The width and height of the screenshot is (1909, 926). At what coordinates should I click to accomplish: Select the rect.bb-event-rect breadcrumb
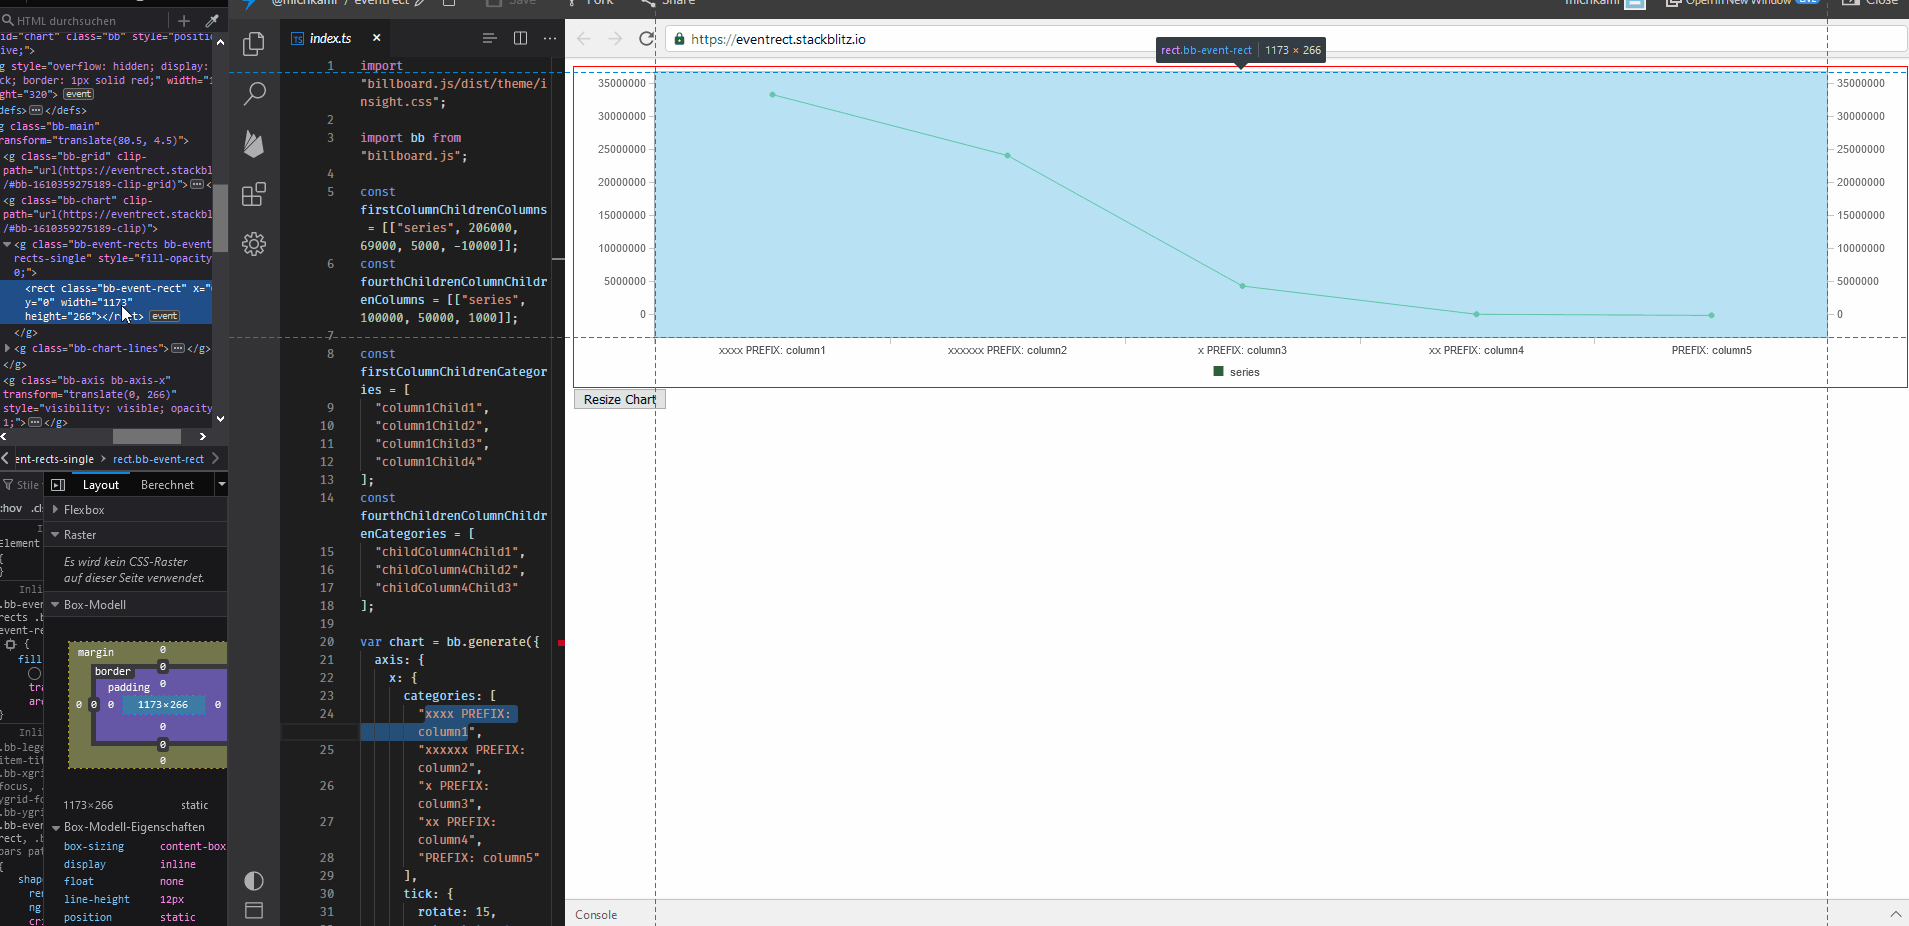[x=158, y=459]
